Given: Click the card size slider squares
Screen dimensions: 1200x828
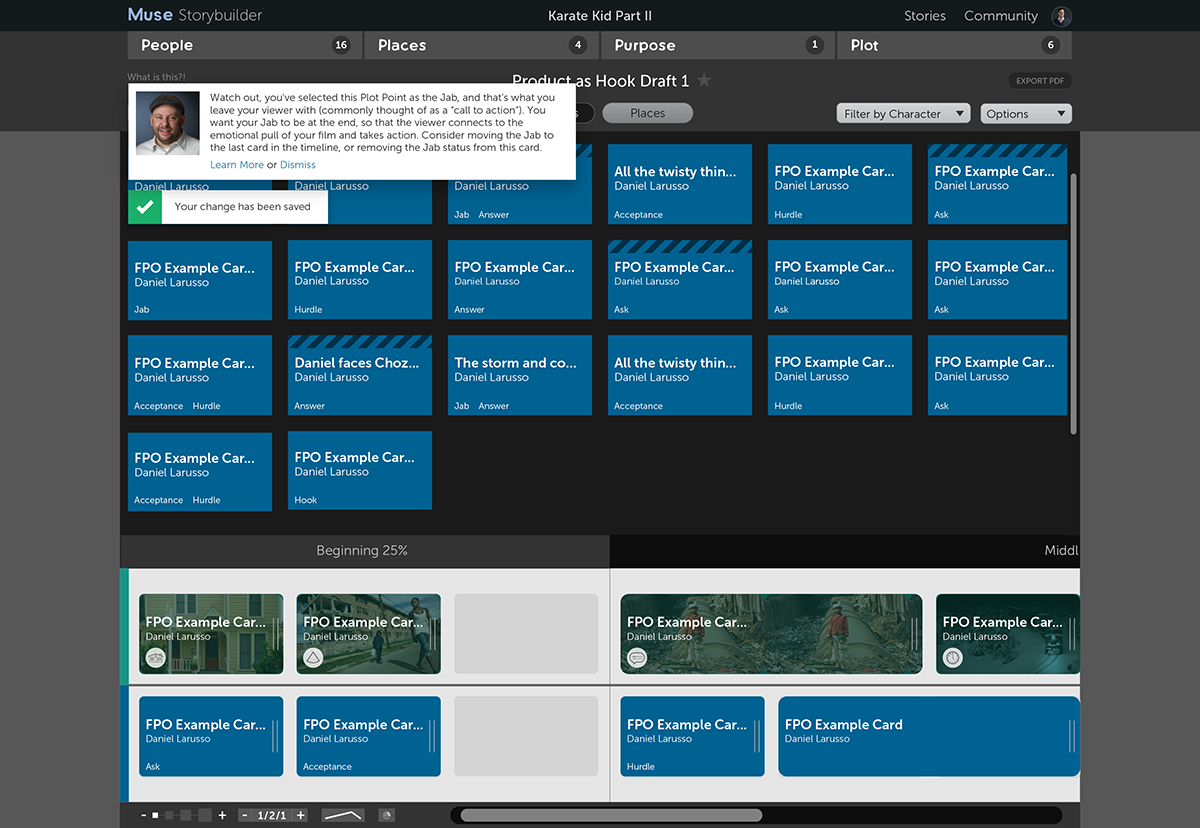Looking at the screenshot, I should click(181, 815).
